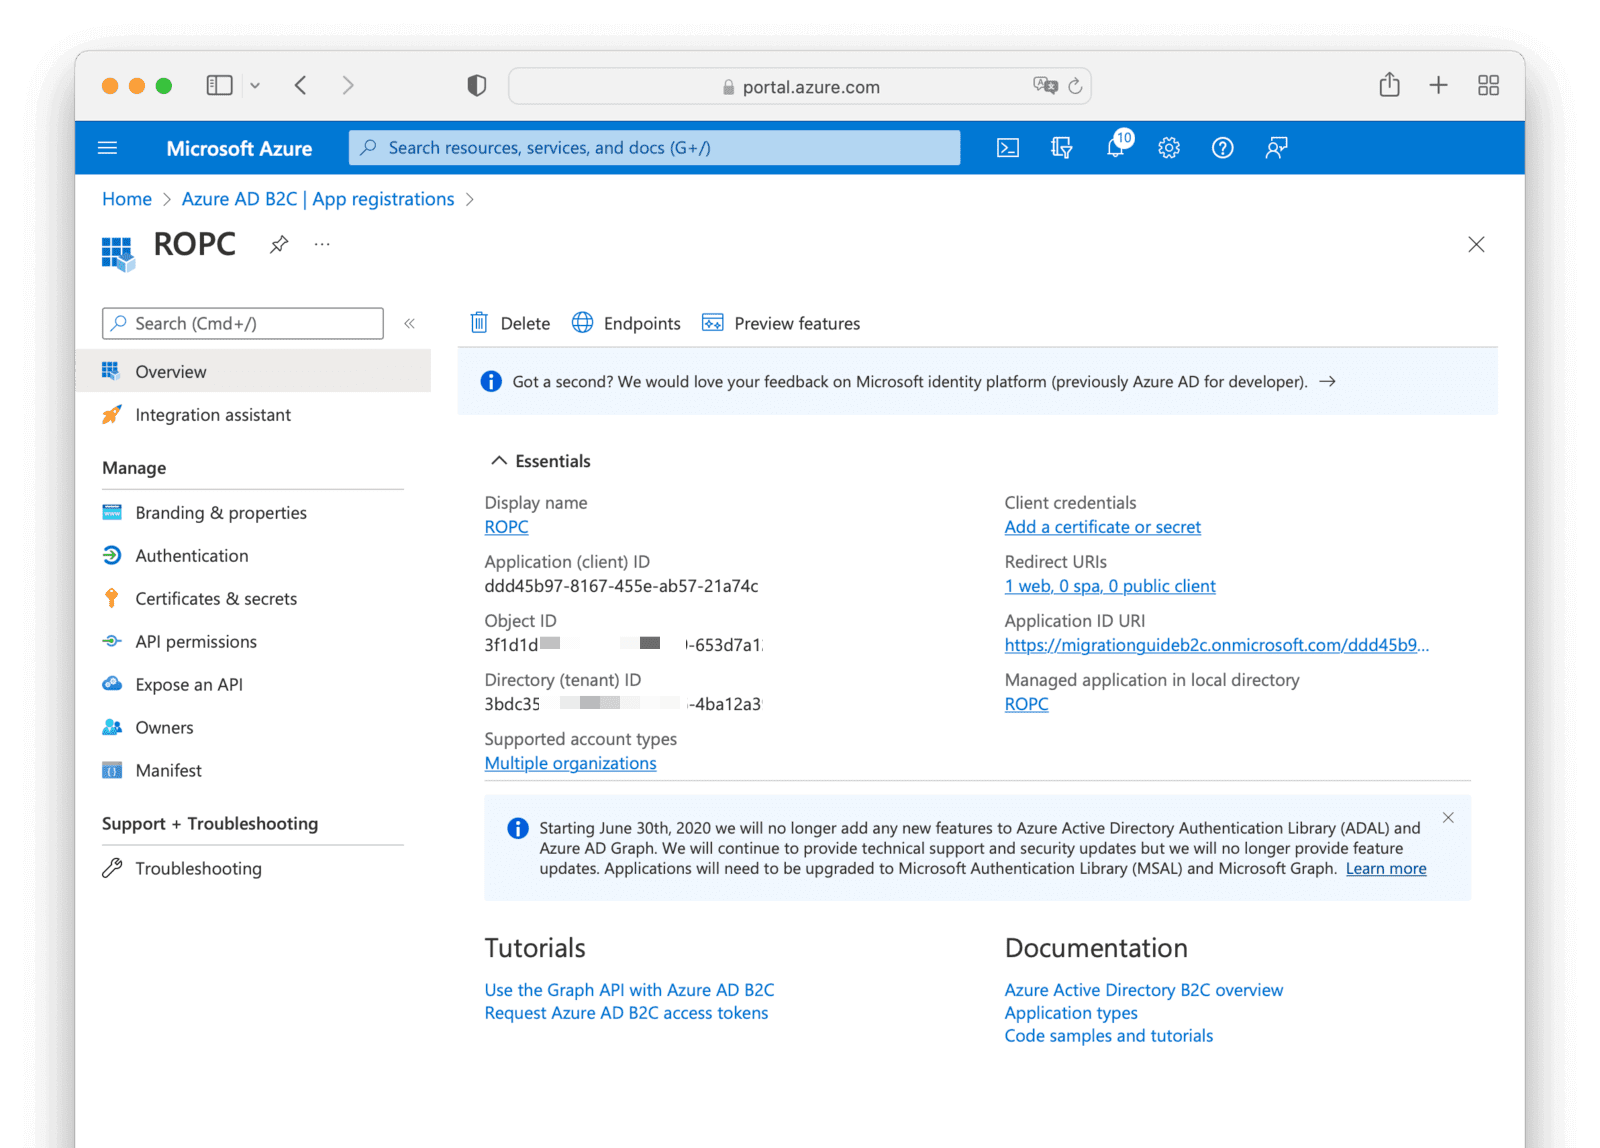Viewport: 1600px width, 1148px height.
Task: Select Authentication in the Manage menu
Action: pyautogui.click(x=191, y=556)
